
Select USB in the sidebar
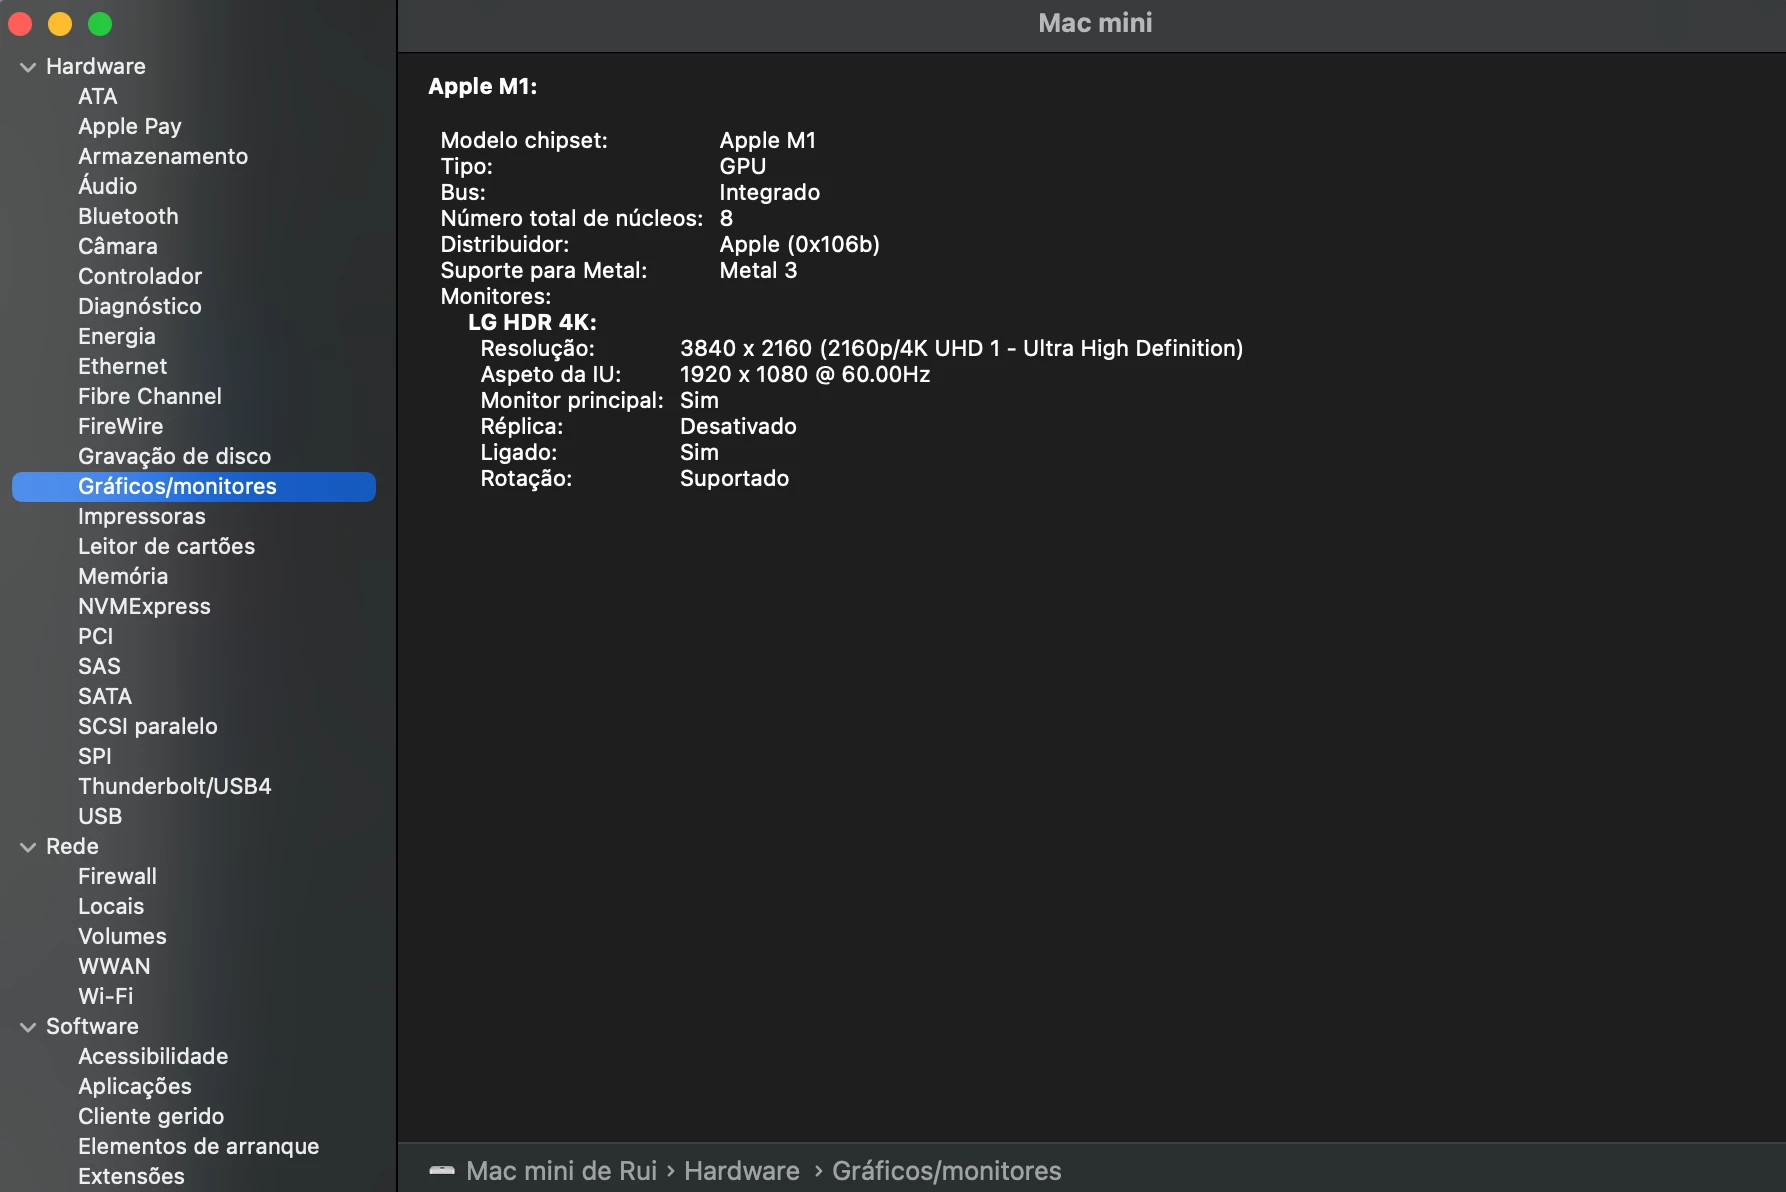click(100, 817)
